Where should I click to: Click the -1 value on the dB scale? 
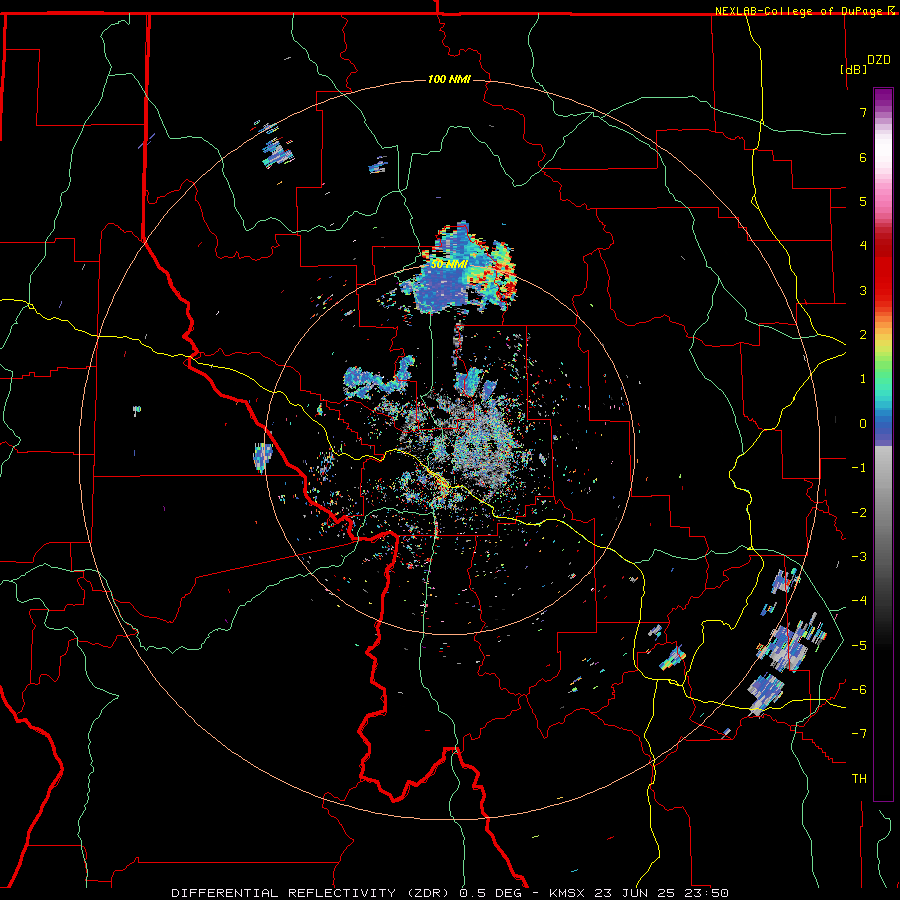click(x=859, y=468)
